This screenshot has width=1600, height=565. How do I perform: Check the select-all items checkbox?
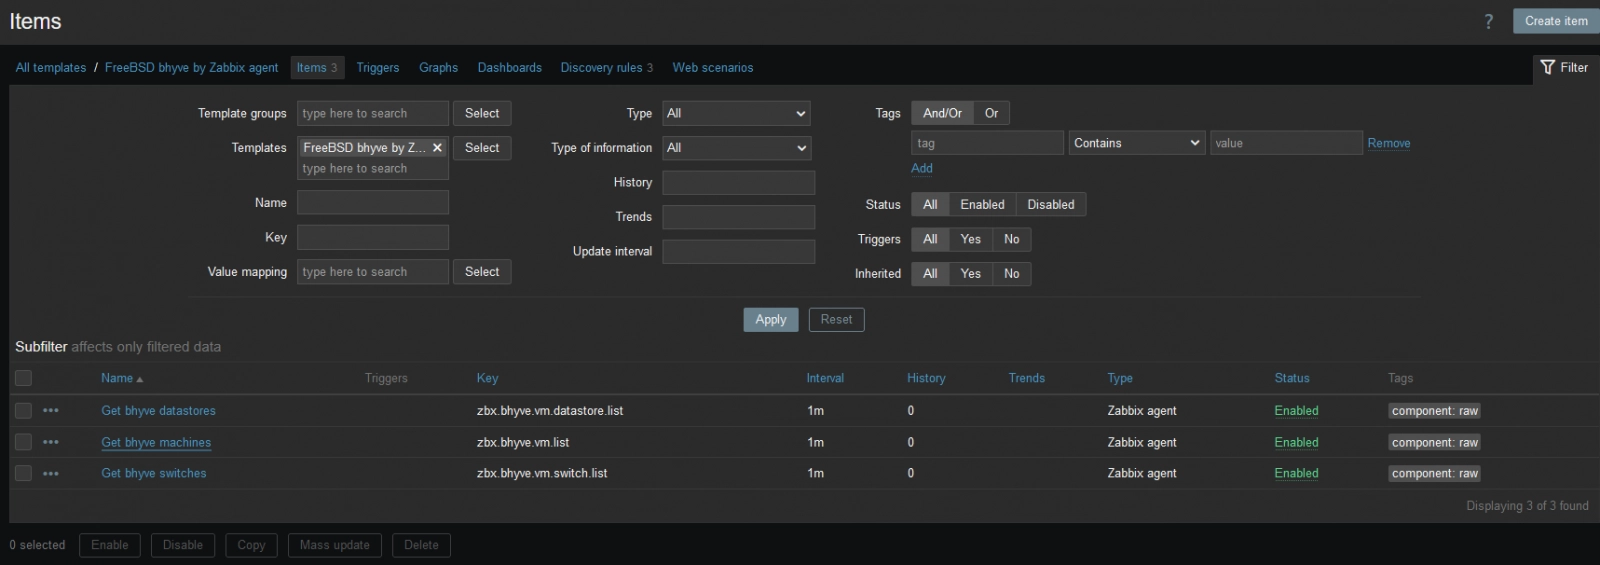click(24, 378)
